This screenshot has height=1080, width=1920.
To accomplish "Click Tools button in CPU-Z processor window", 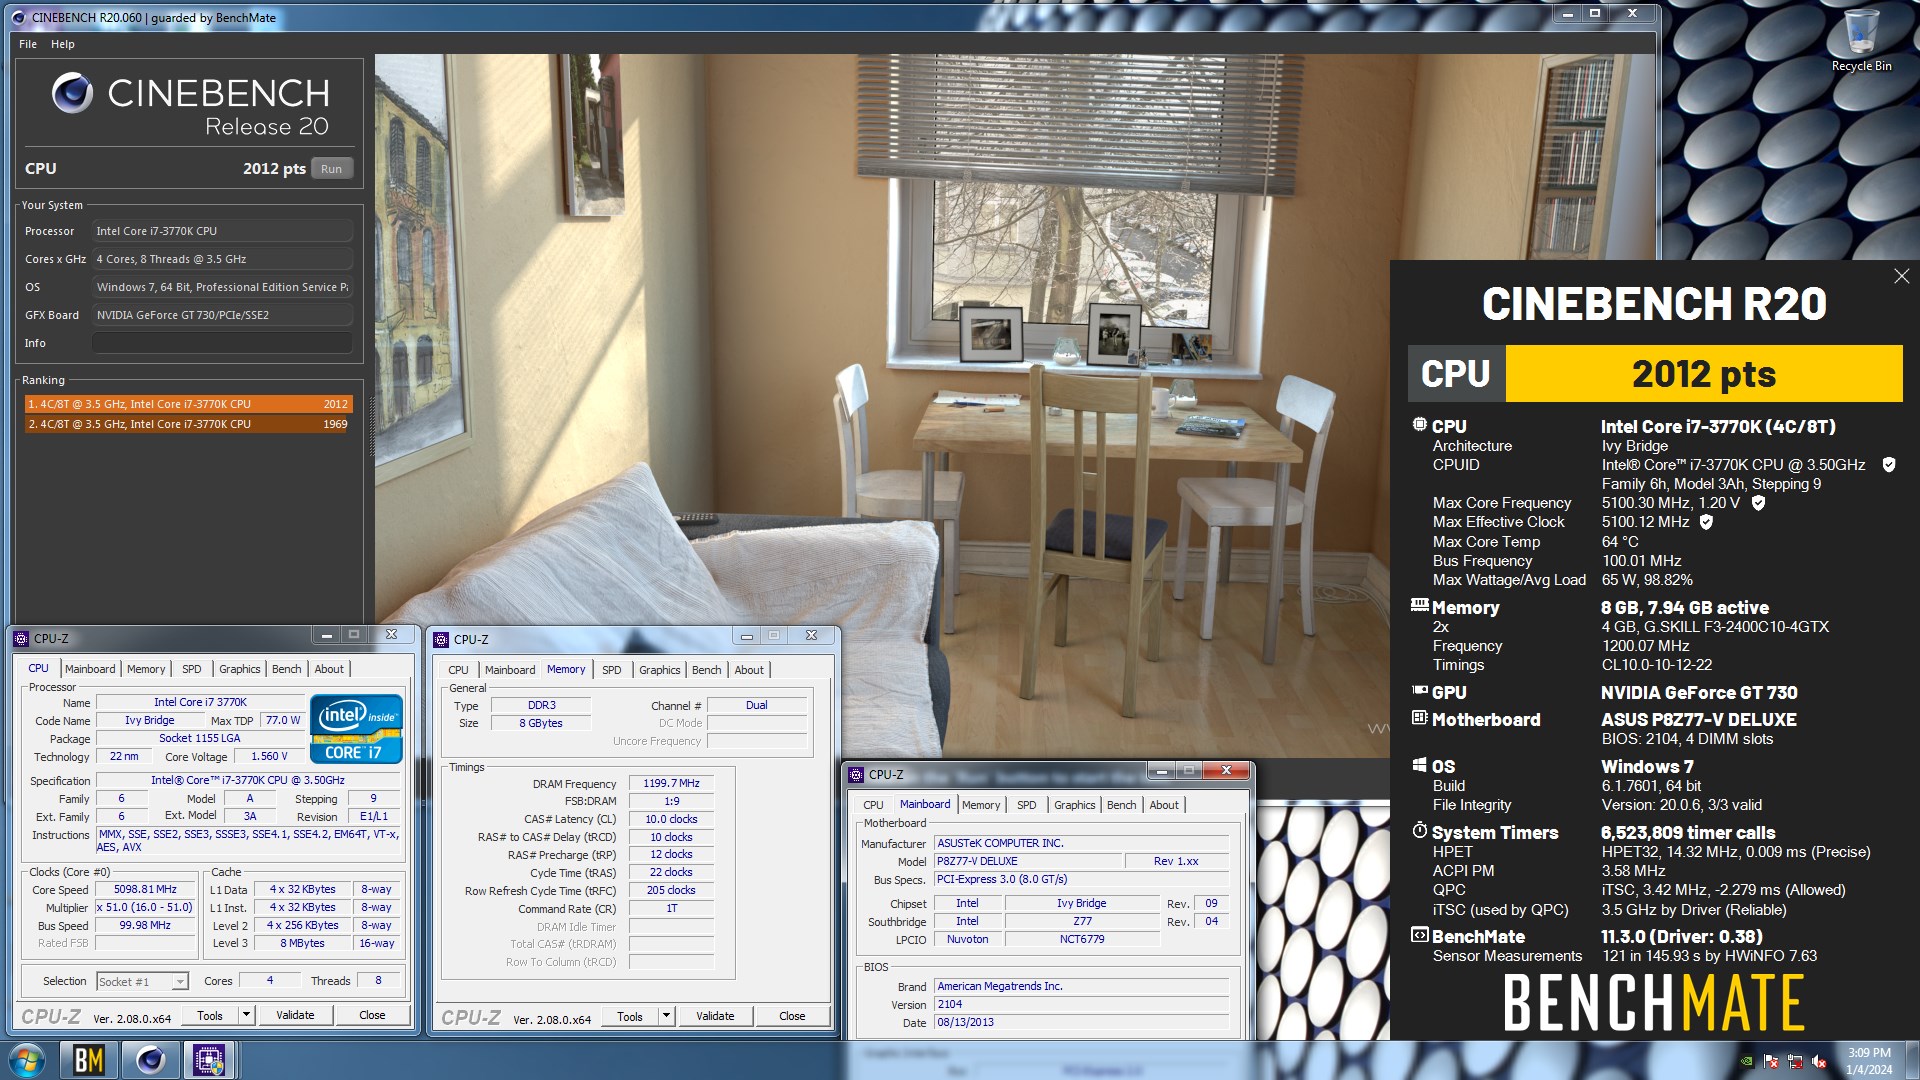I will tap(210, 1015).
